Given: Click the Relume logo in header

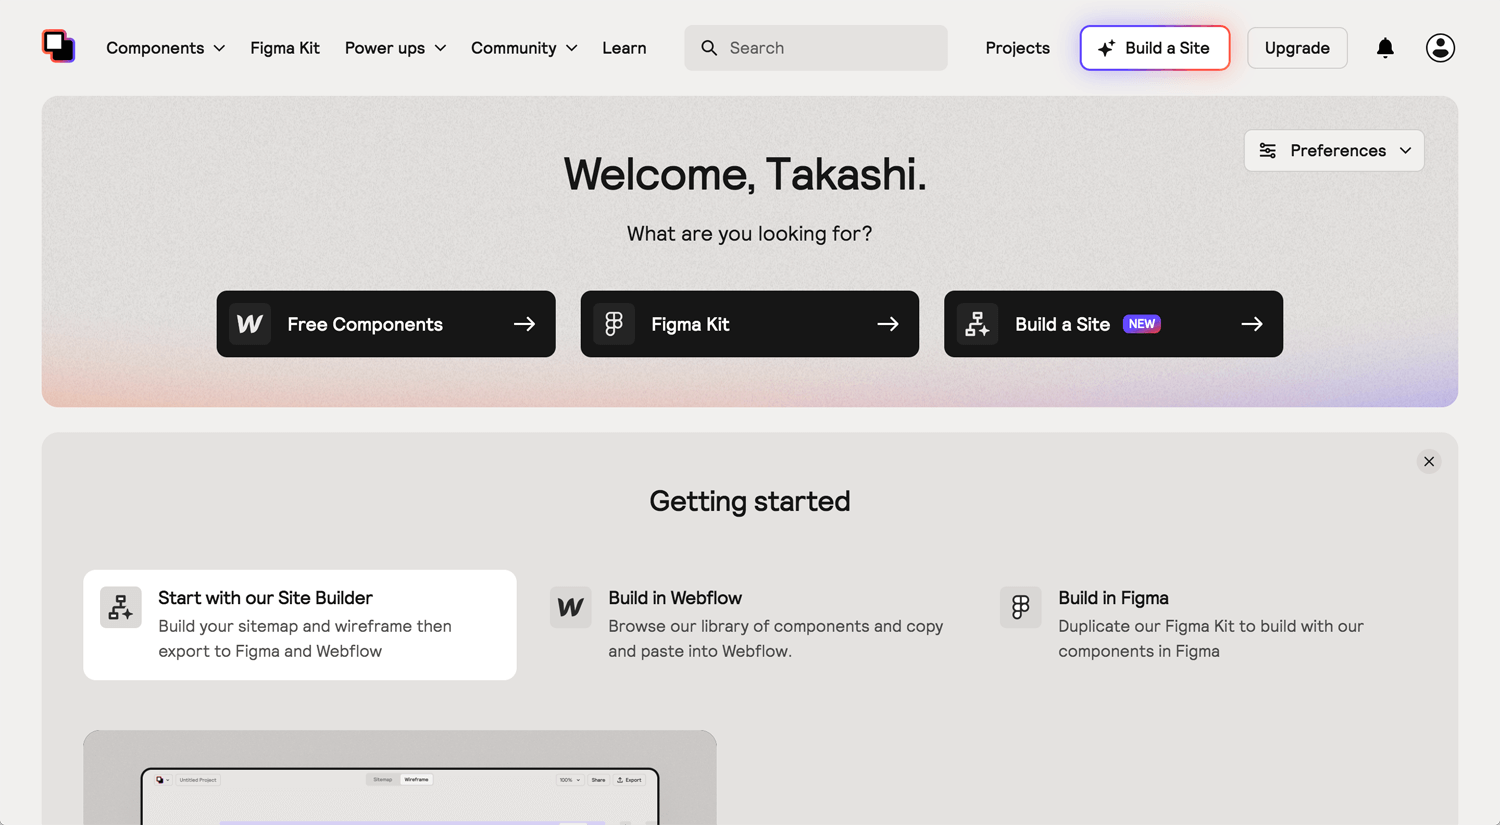Looking at the screenshot, I should pyautogui.click(x=59, y=46).
